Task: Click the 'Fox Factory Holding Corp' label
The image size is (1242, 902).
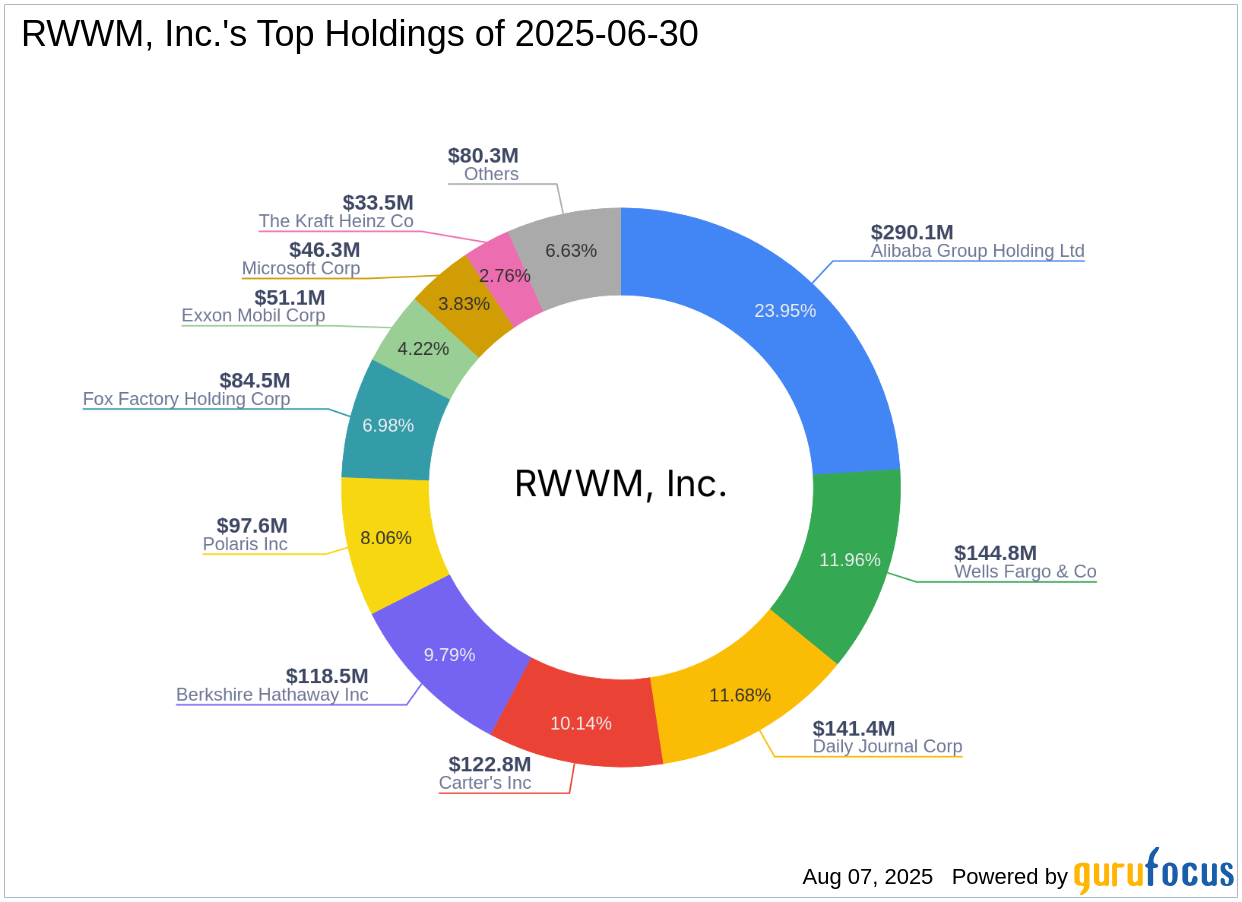Action: (x=186, y=400)
